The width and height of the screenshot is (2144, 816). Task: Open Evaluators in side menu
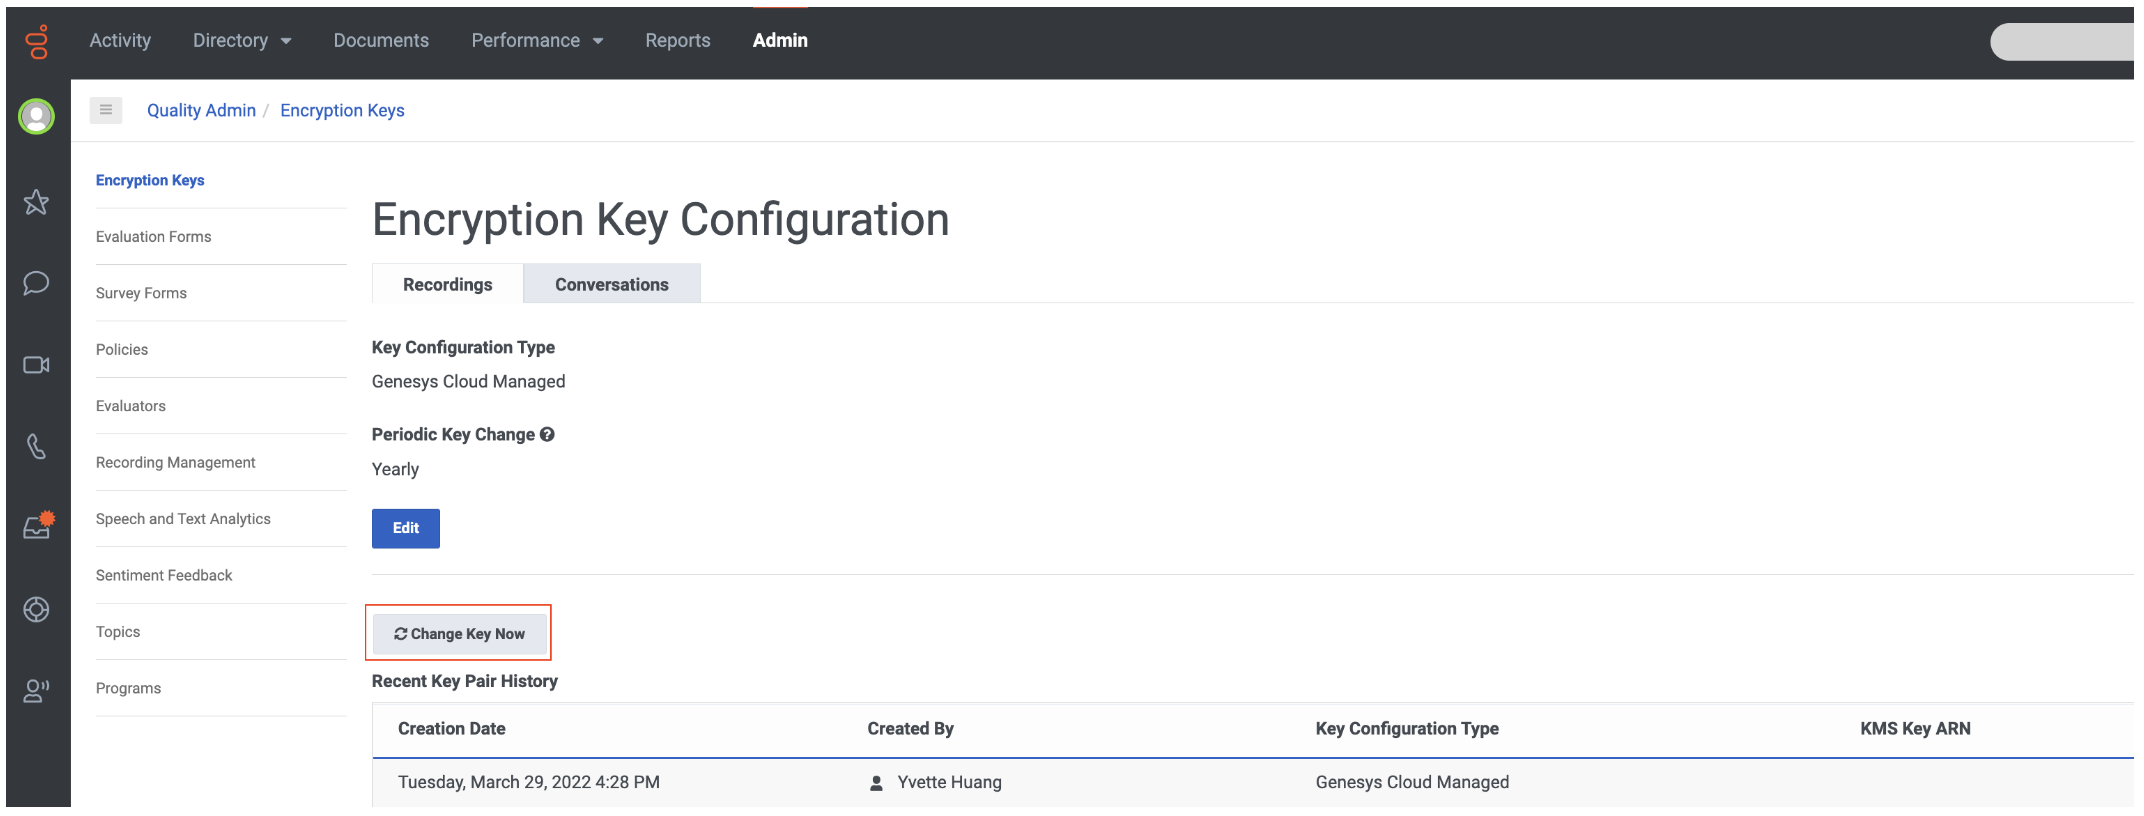[131, 406]
